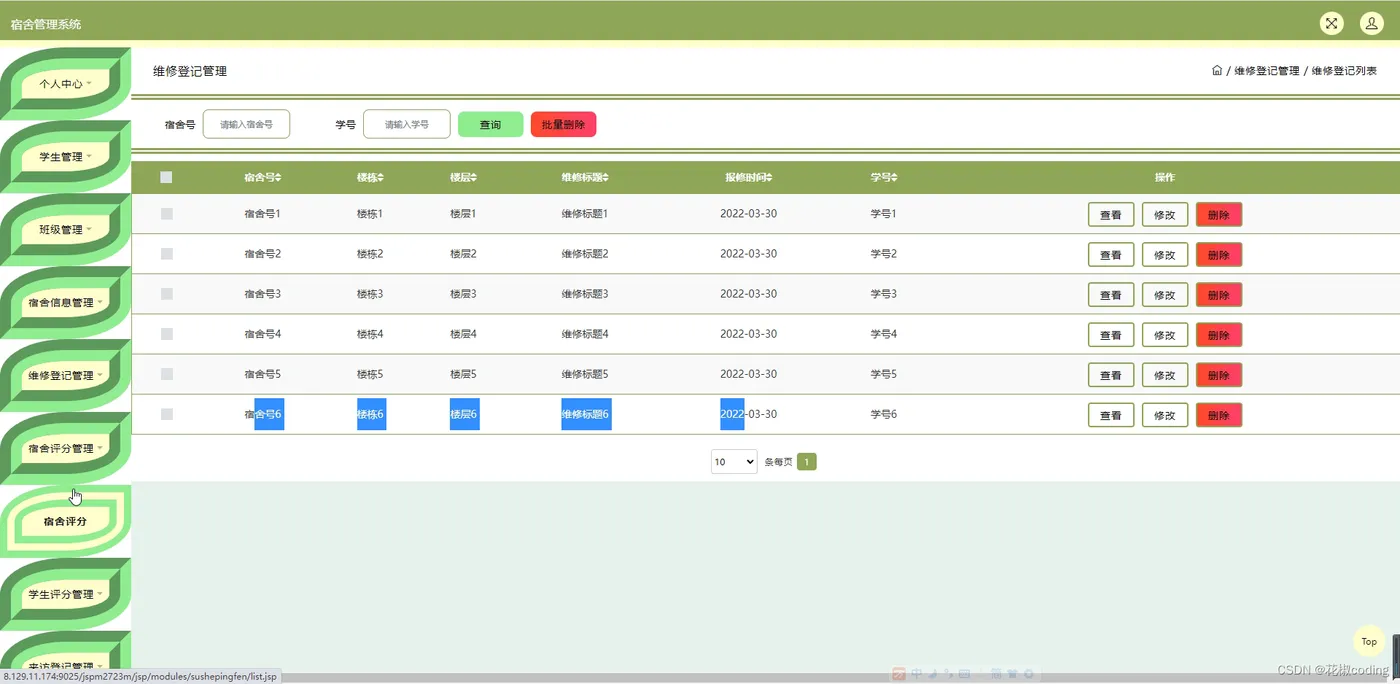Image resolution: width=1400 pixels, height=684 pixels.
Task: Check the select-all header checkbox
Action: (166, 177)
